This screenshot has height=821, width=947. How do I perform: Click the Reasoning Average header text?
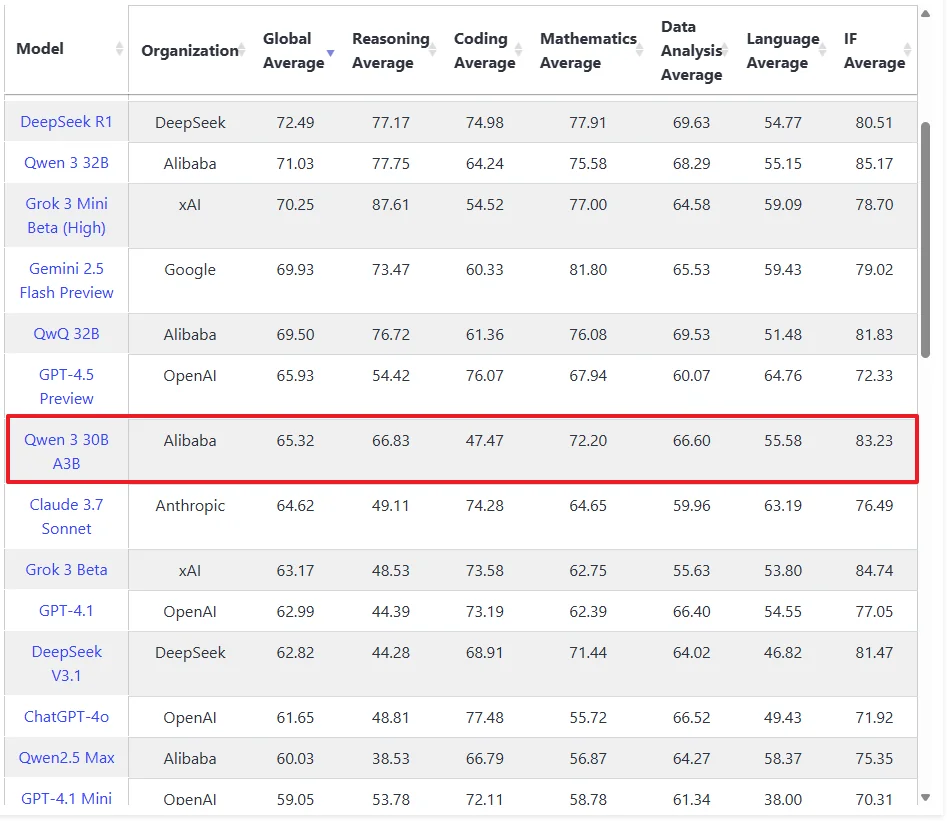tap(390, 50)
